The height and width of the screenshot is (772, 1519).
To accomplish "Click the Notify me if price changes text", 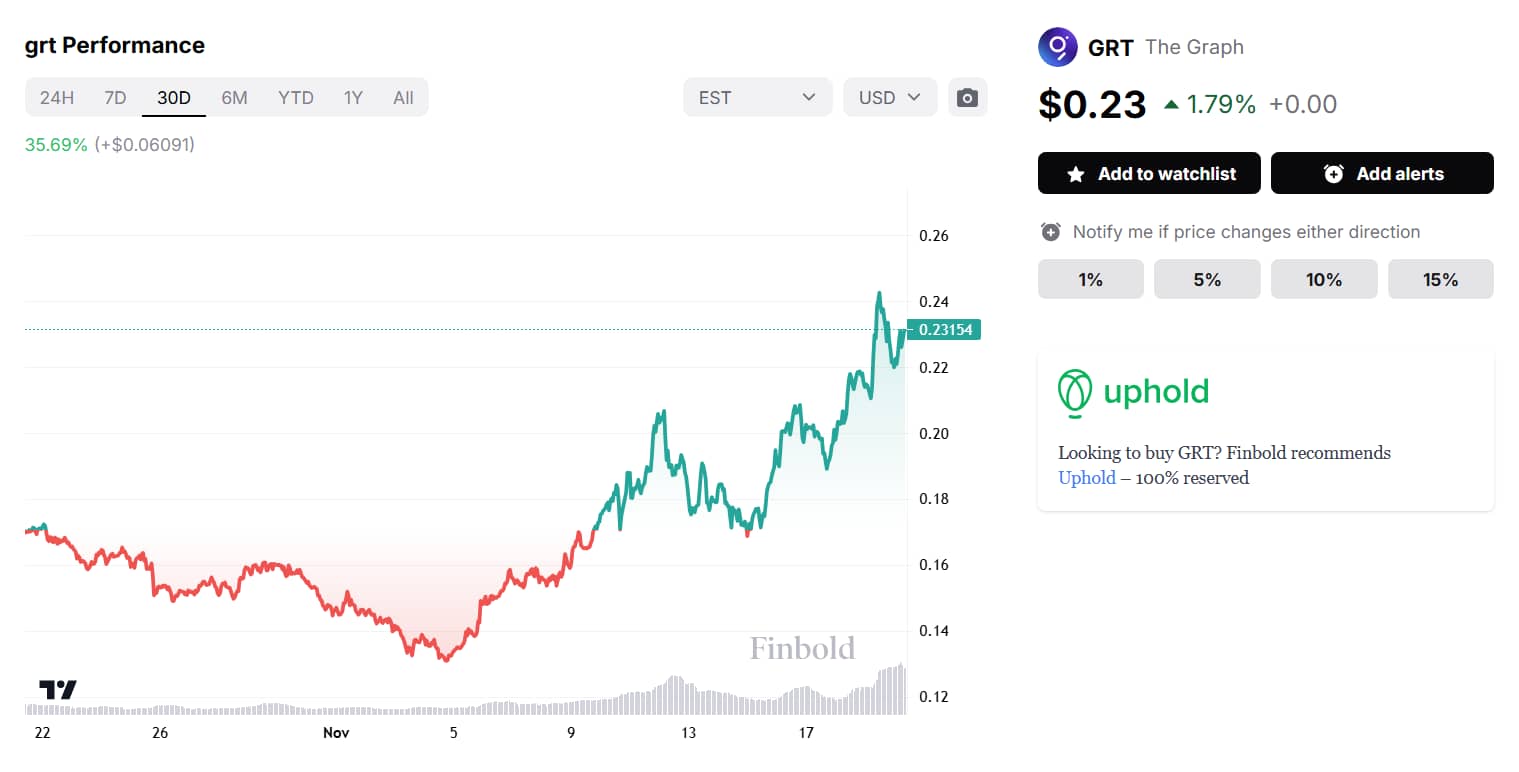I will coord(1246,232).
